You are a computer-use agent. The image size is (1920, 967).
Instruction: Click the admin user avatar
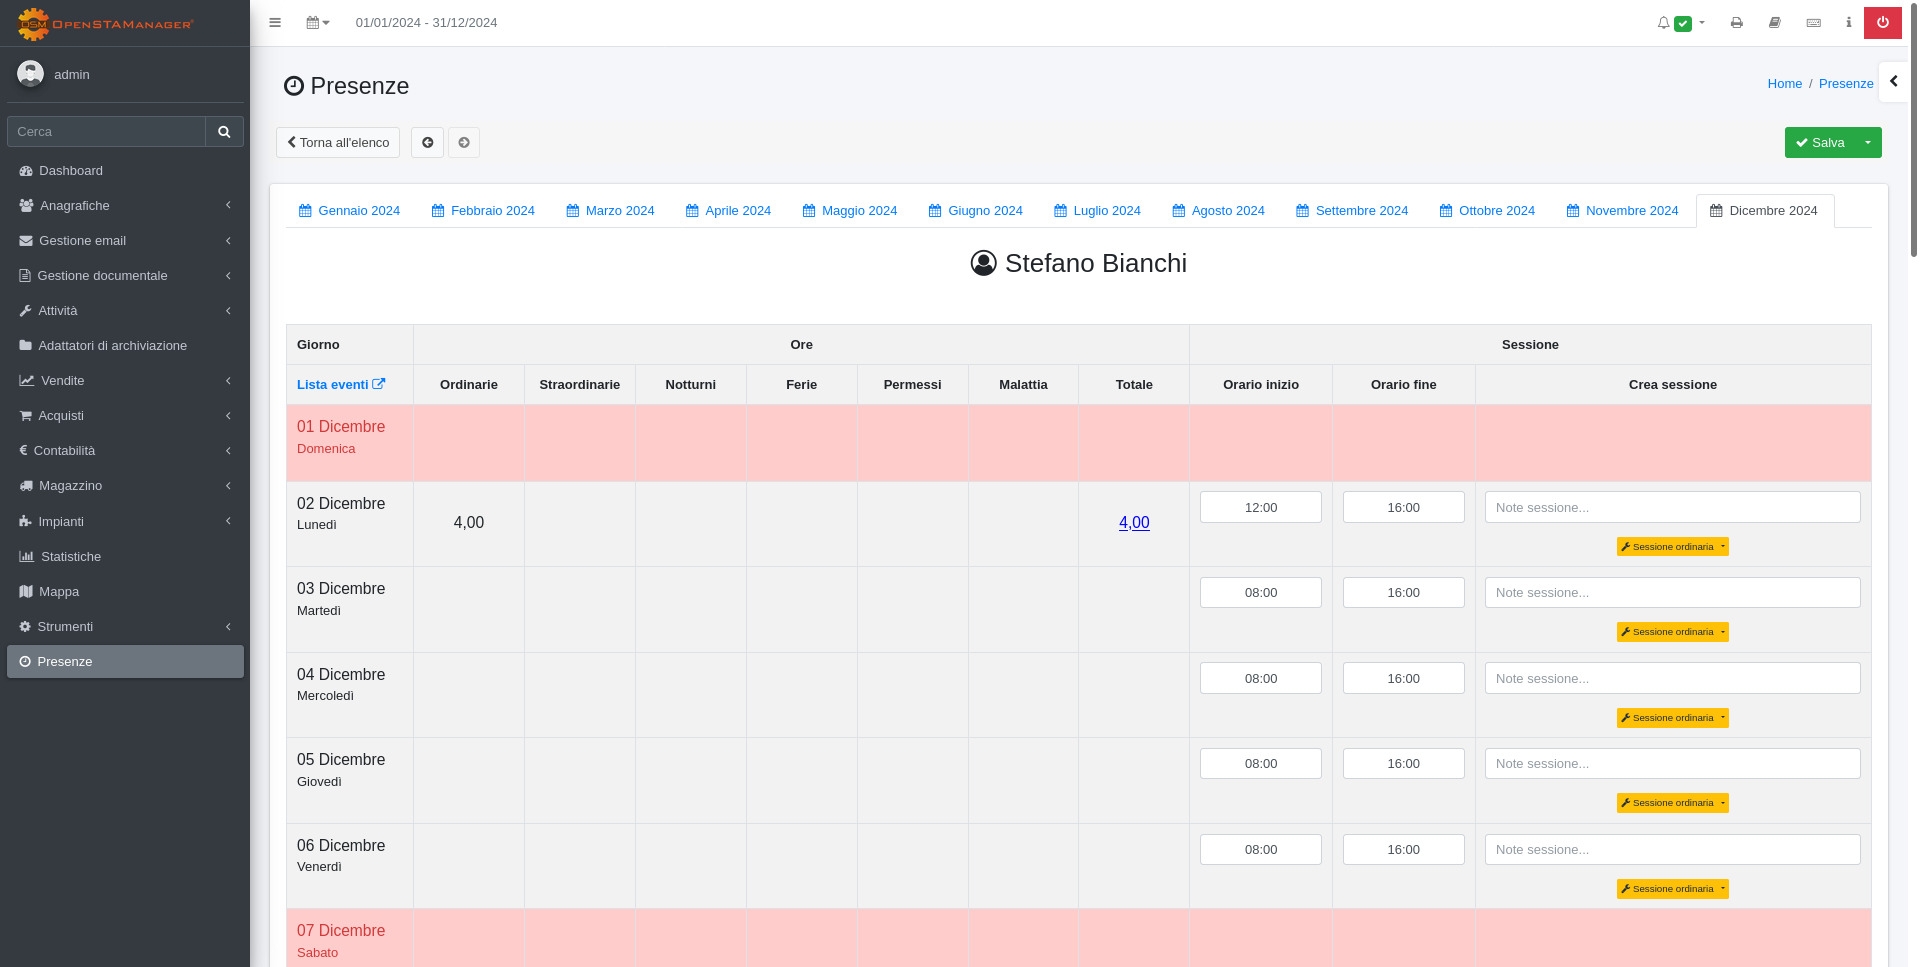(30, 74)
